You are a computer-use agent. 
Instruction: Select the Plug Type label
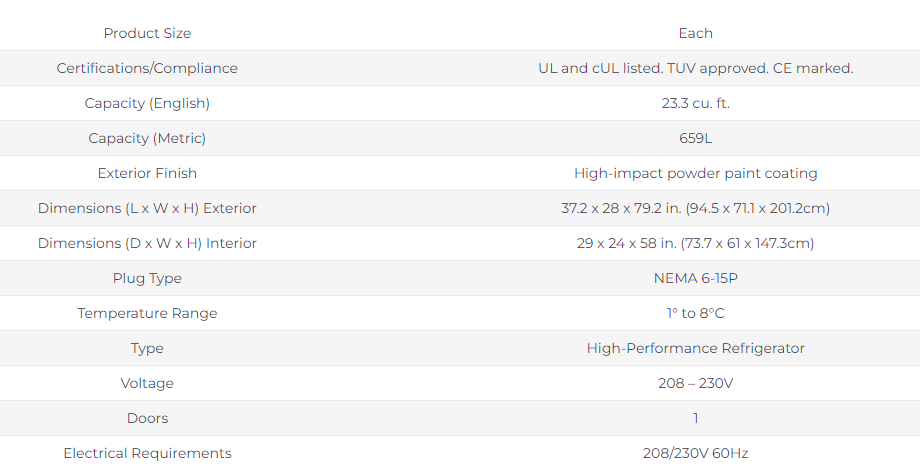(147, 278)
